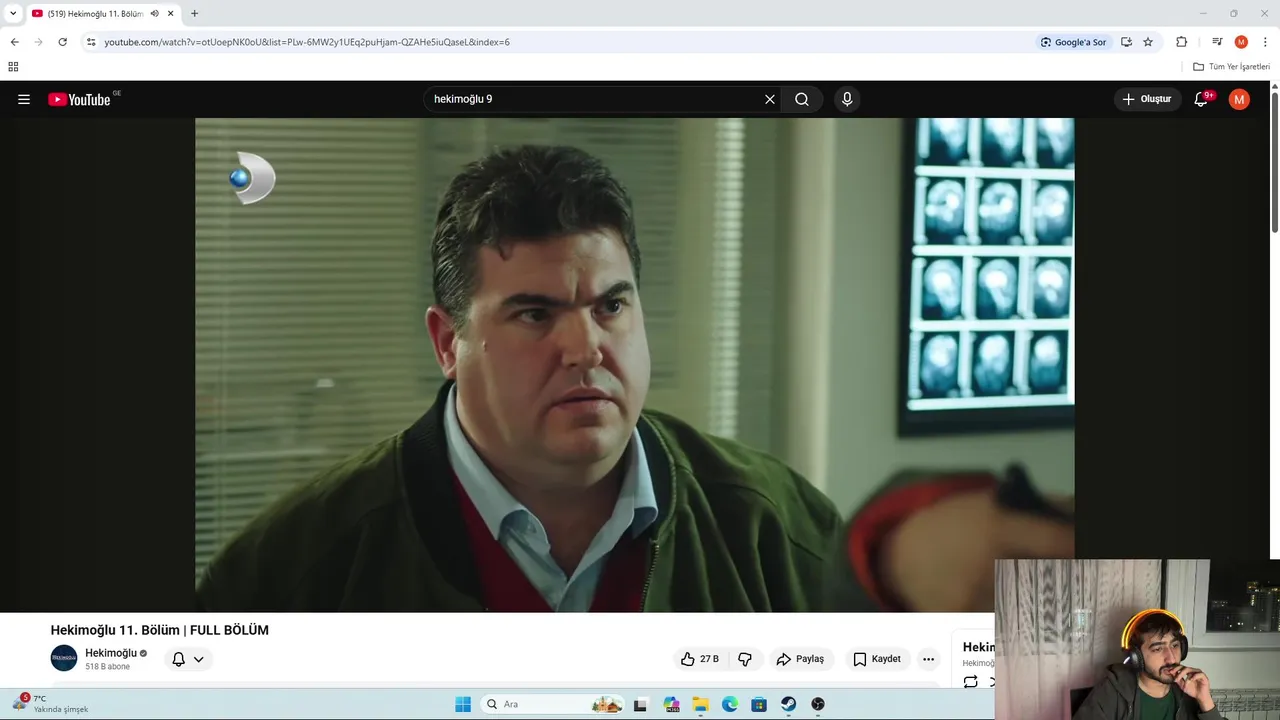Image resolution: width=1280 pixels, height=720 pixels.
Task: Go to YouTube home via logo
Action: pyautogui.click(x=79, y=99)
